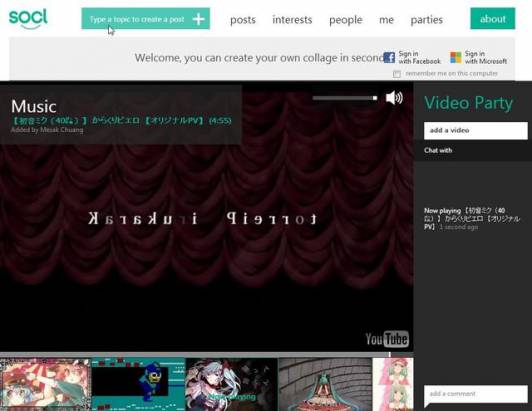Click the timeline marker above the thumbnails
The height and width of the screenshot is (411, 532).
[390, 354]
